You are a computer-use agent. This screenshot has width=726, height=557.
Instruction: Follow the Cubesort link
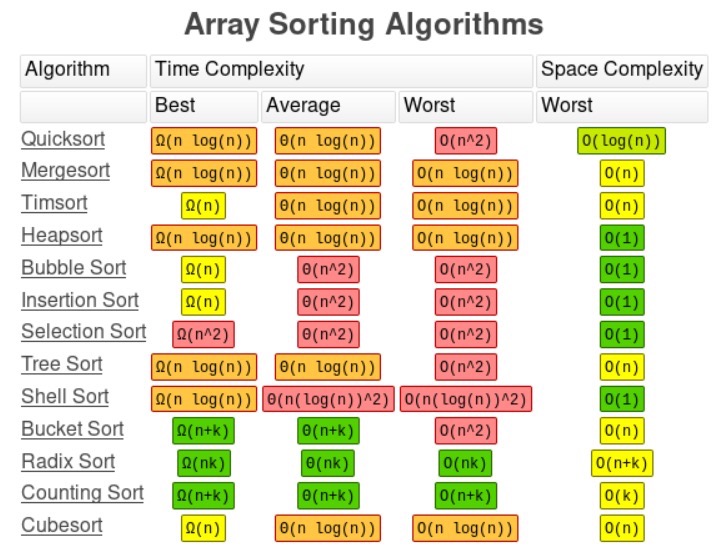pos(62,526)
